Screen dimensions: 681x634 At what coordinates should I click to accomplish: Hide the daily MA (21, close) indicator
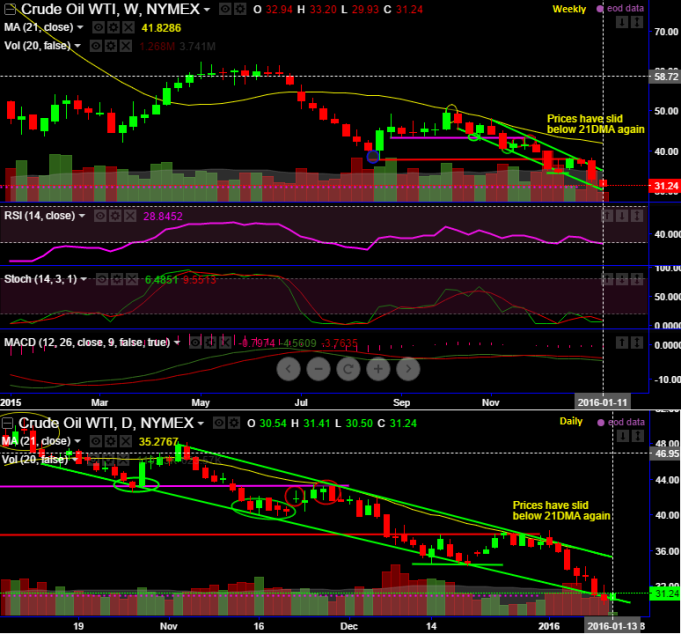(96, 442)
